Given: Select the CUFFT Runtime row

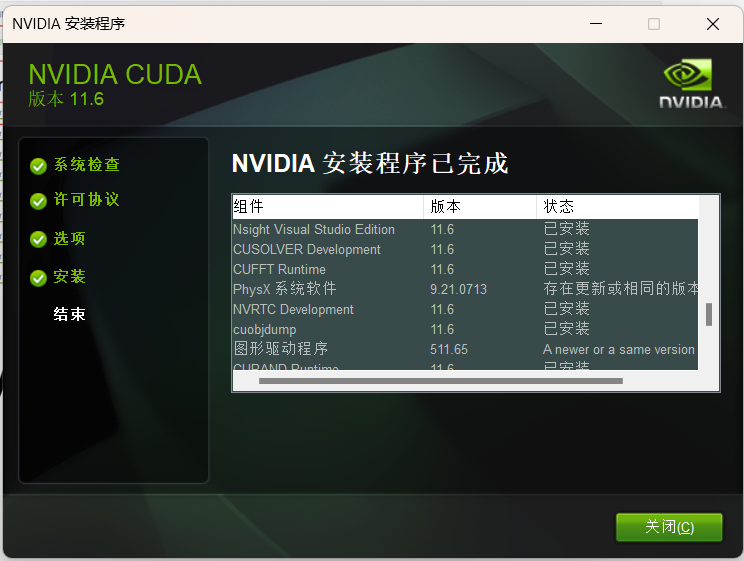Looking at the screenshot, I should click(465, 269).
